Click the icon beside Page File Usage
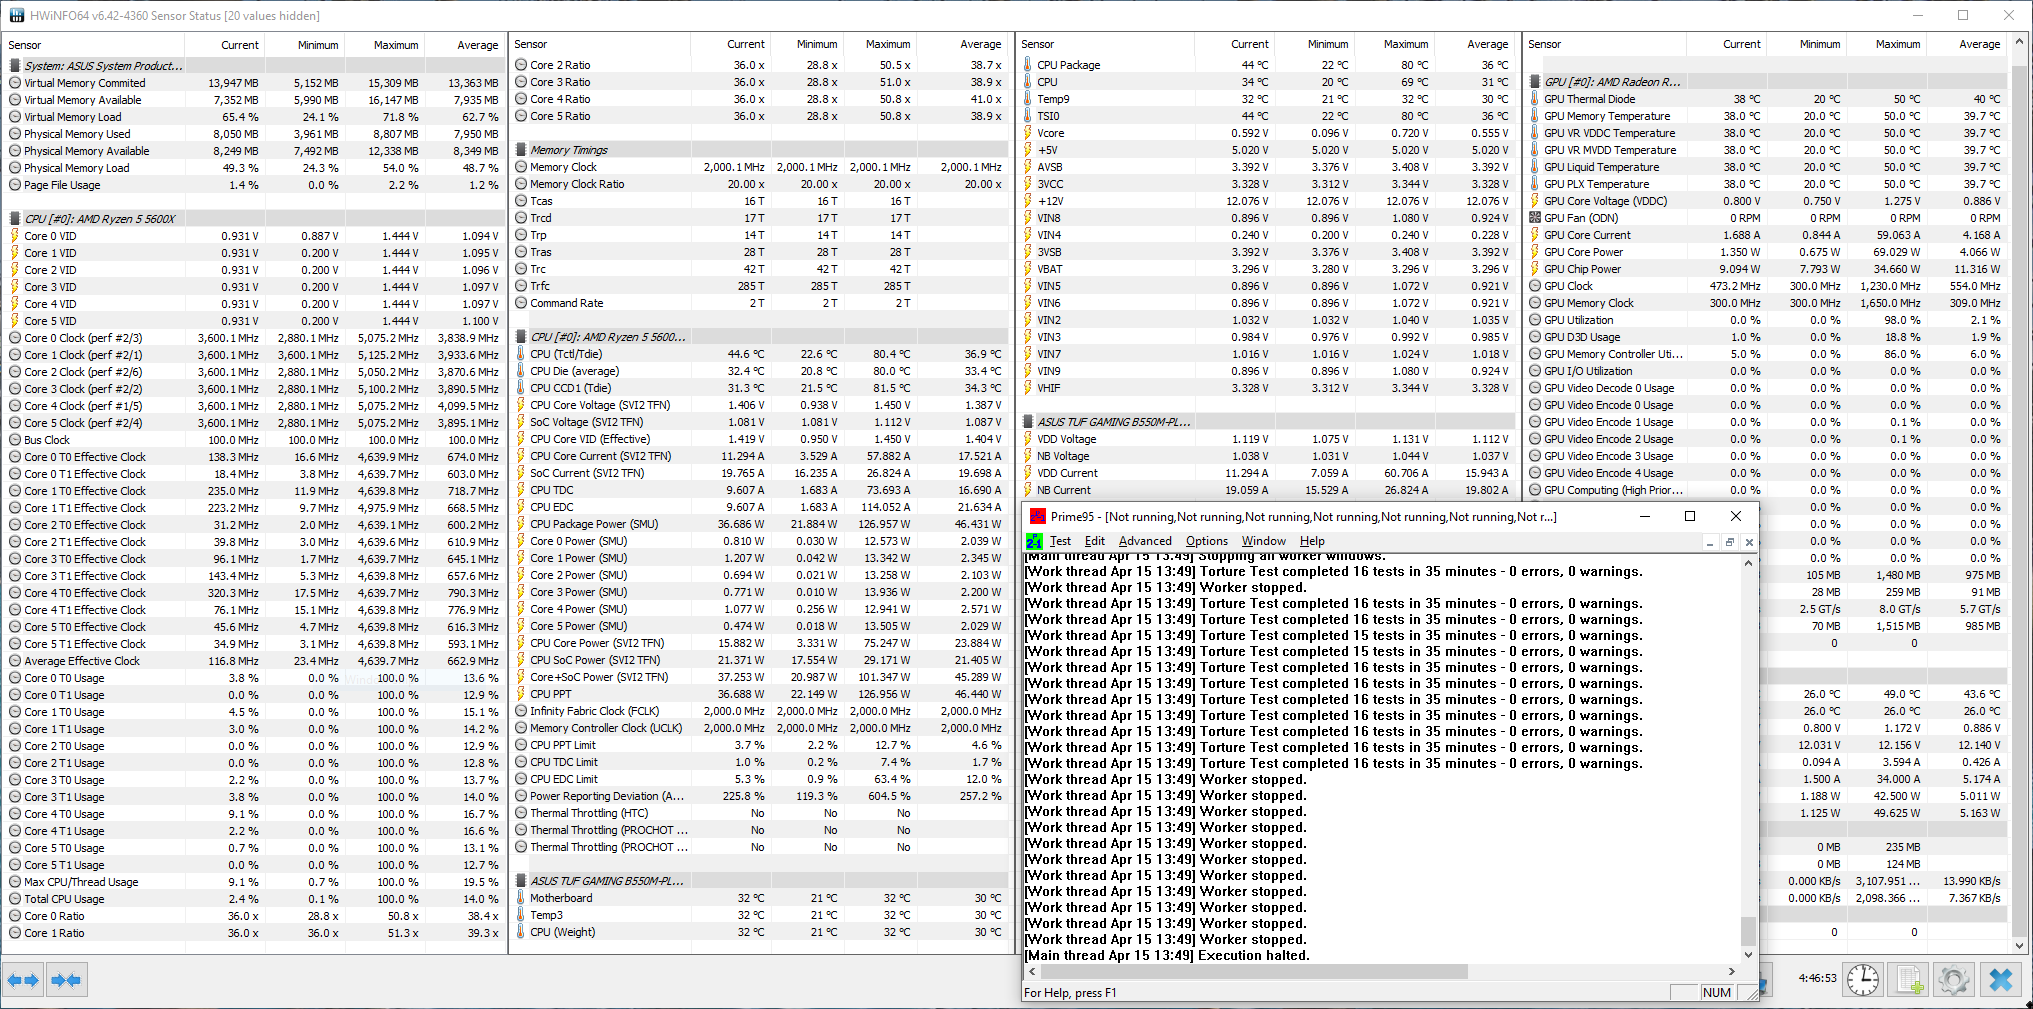The width and height of the screenshot is (2033, 1009). click(x=15, y=185)
